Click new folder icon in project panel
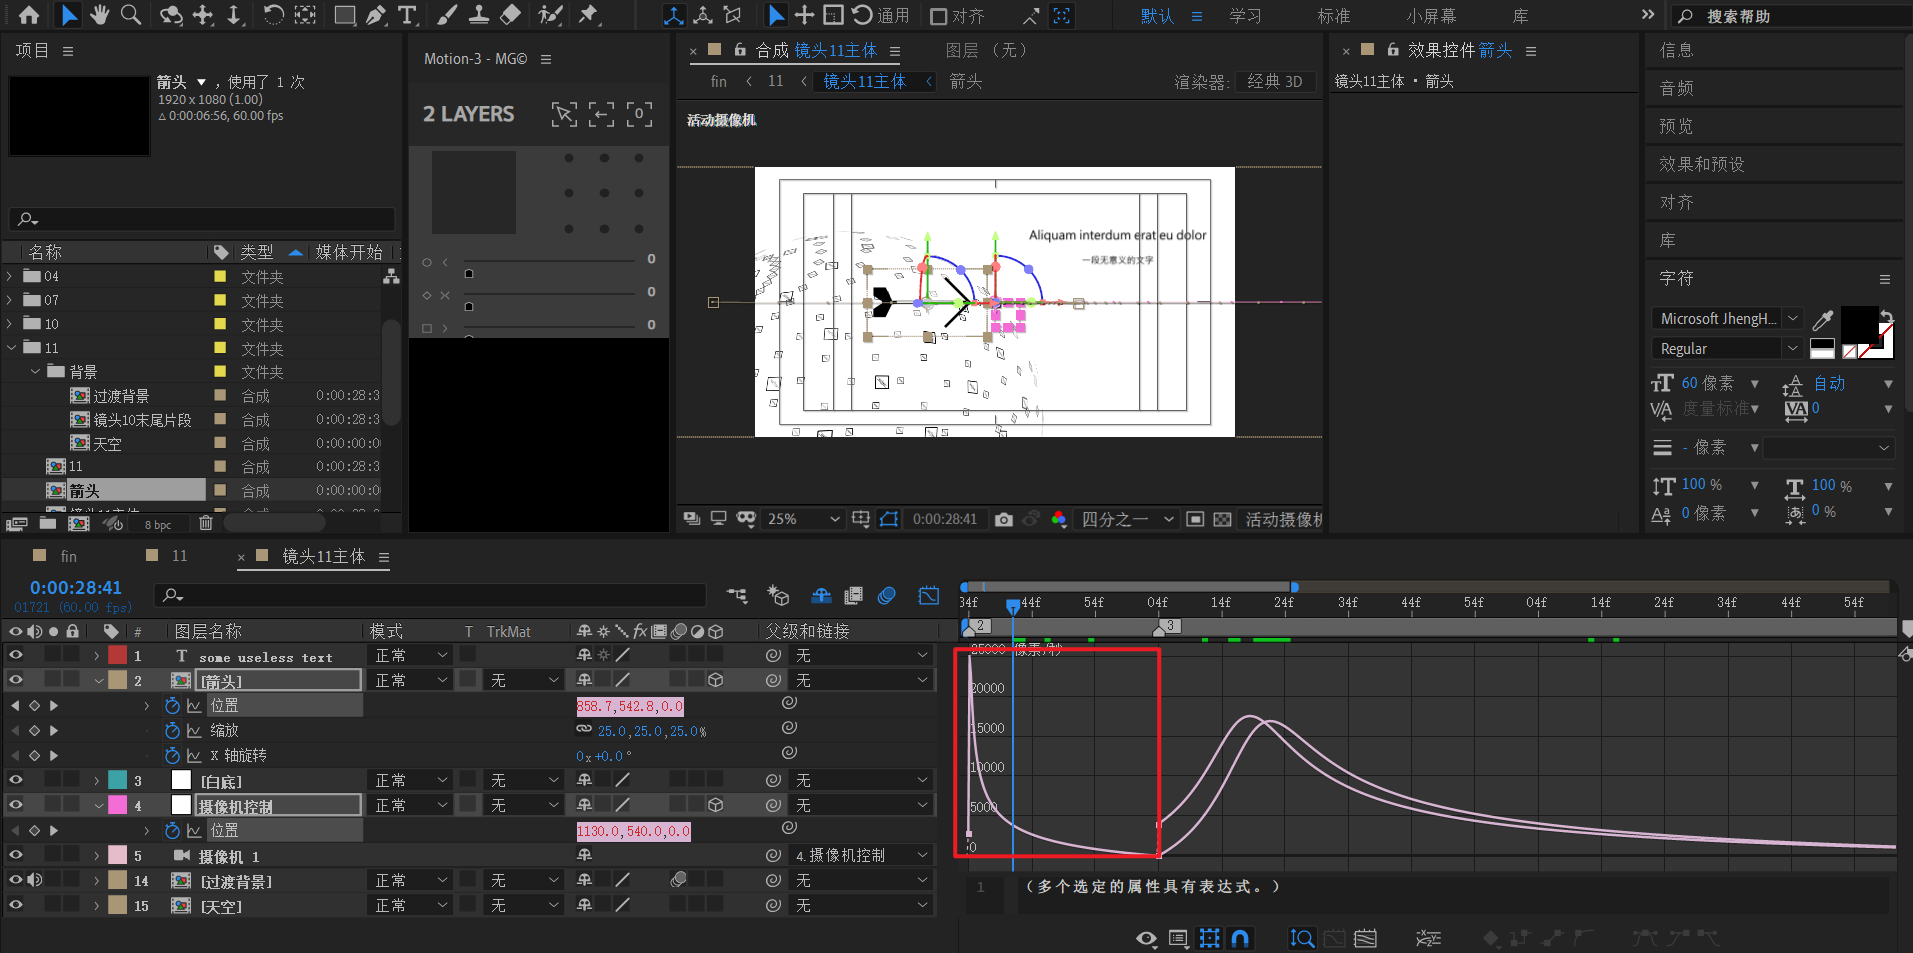The width and height of the screenshot is (1913, 953). [48, 523]
